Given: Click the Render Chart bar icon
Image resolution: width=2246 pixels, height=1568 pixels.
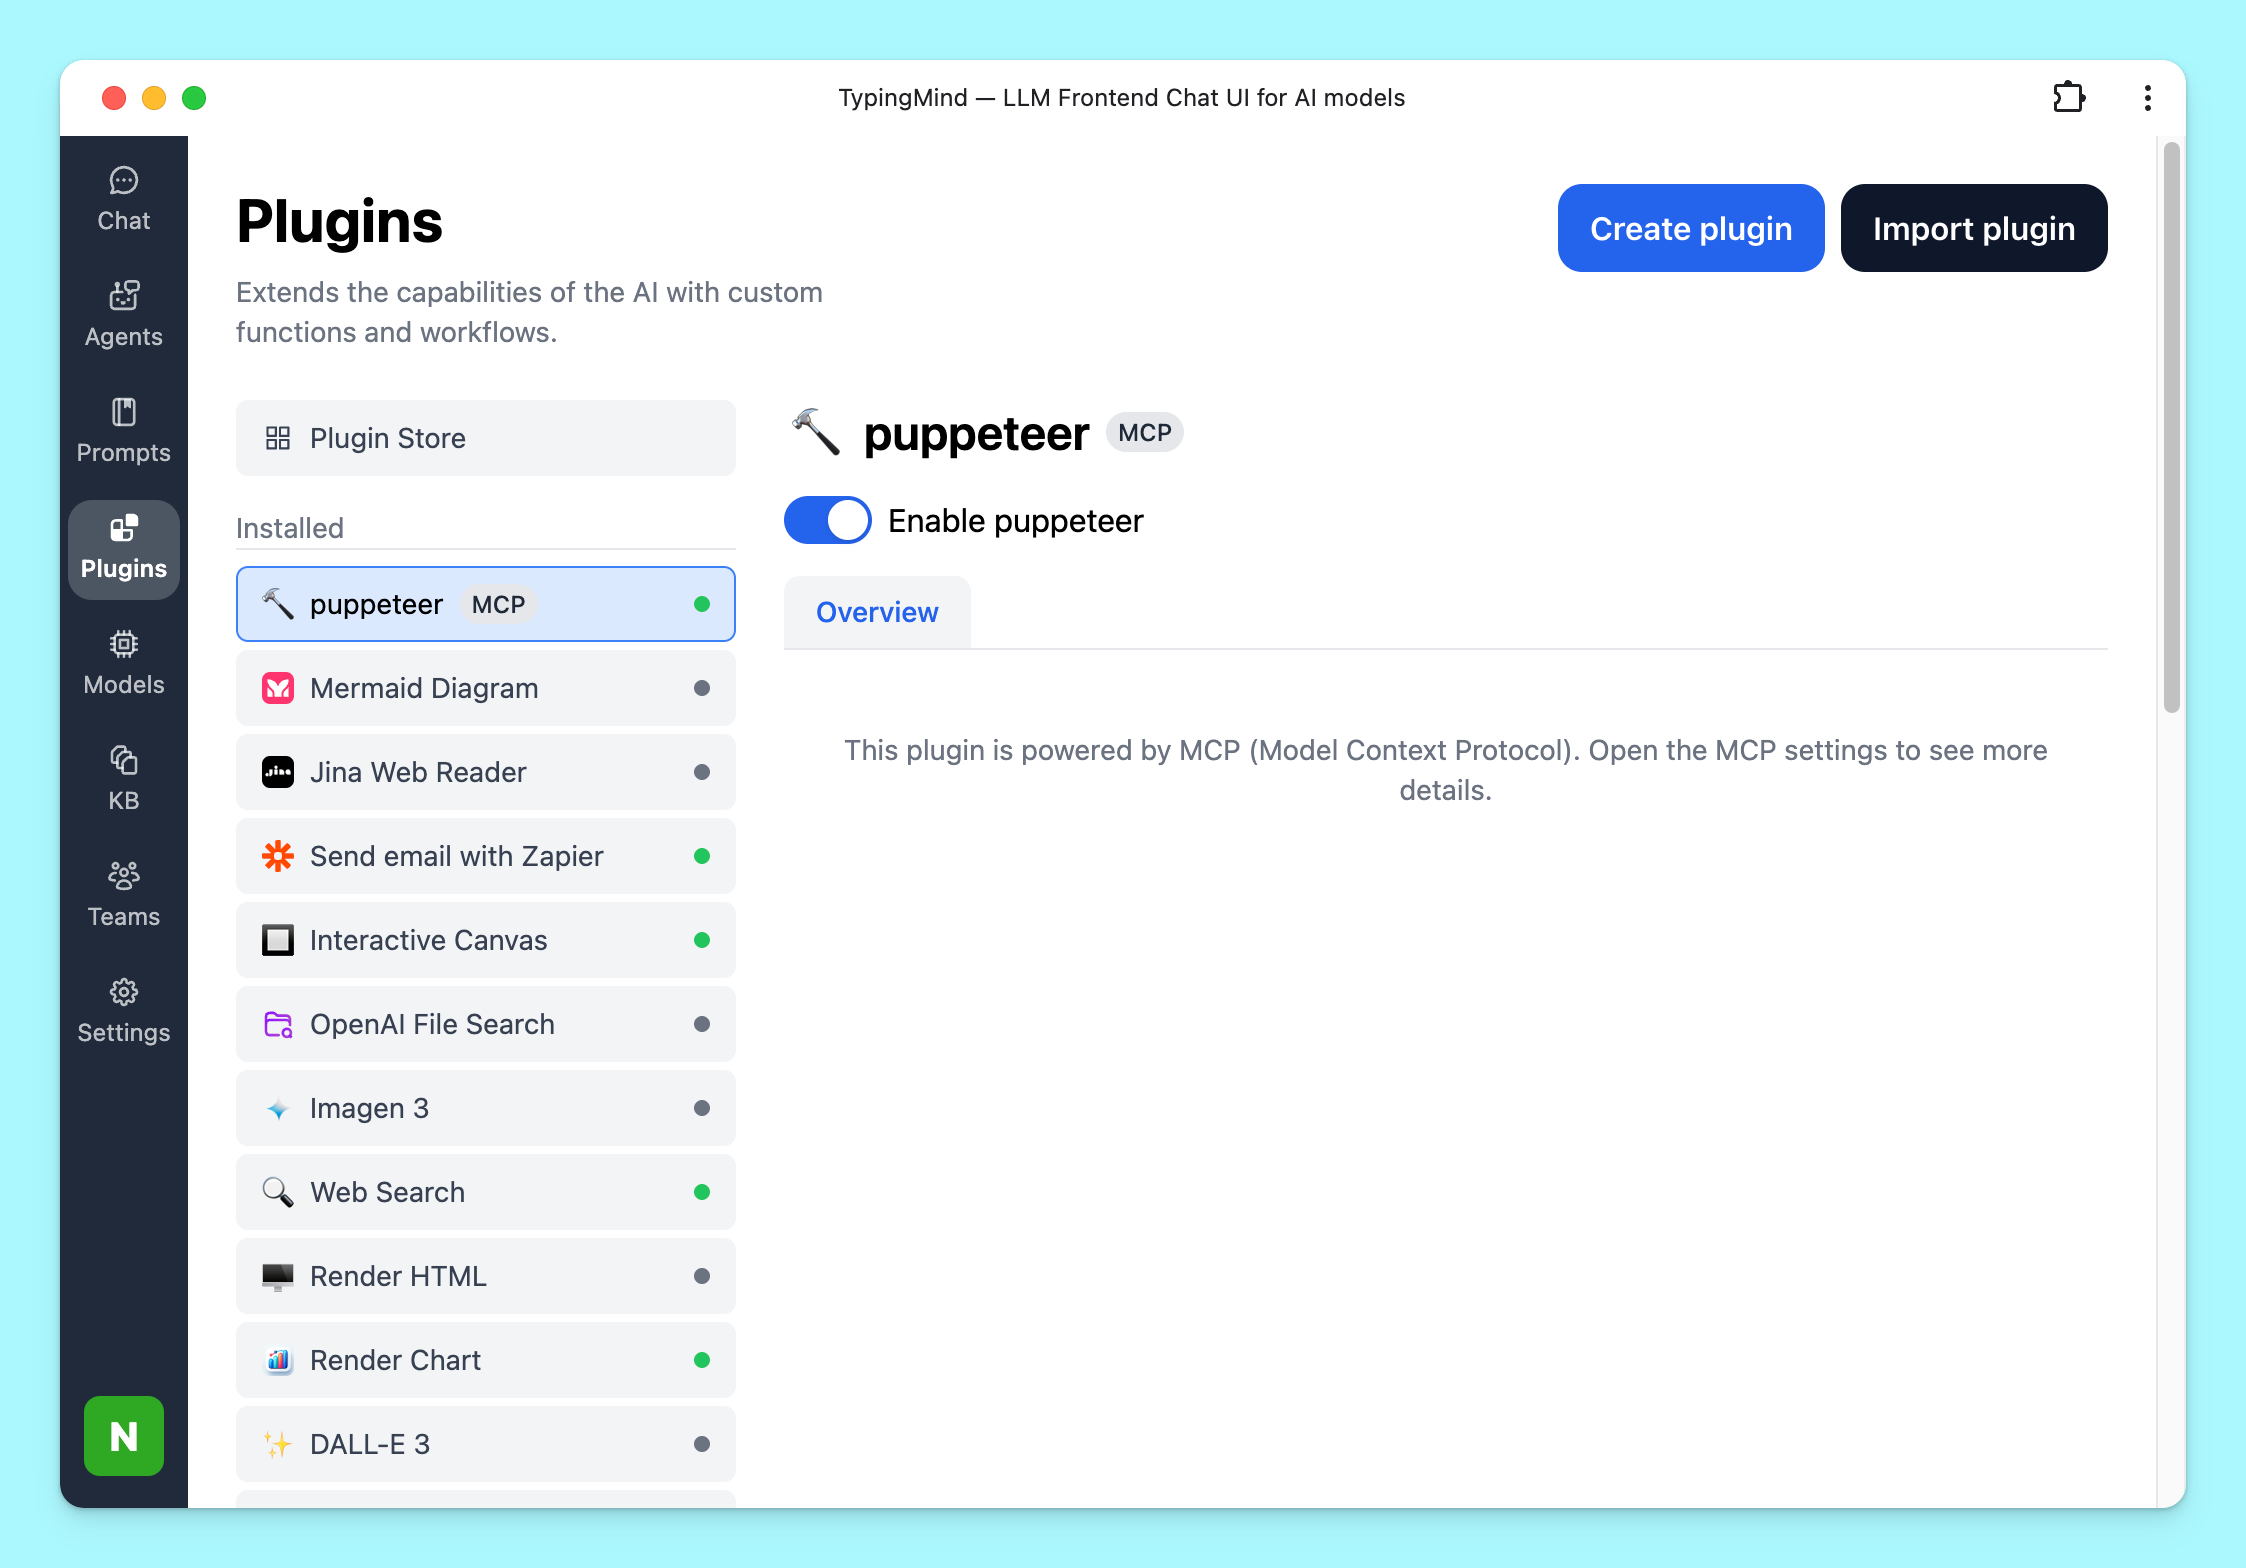Looking at the screenshot, I should pos(278,1360).
